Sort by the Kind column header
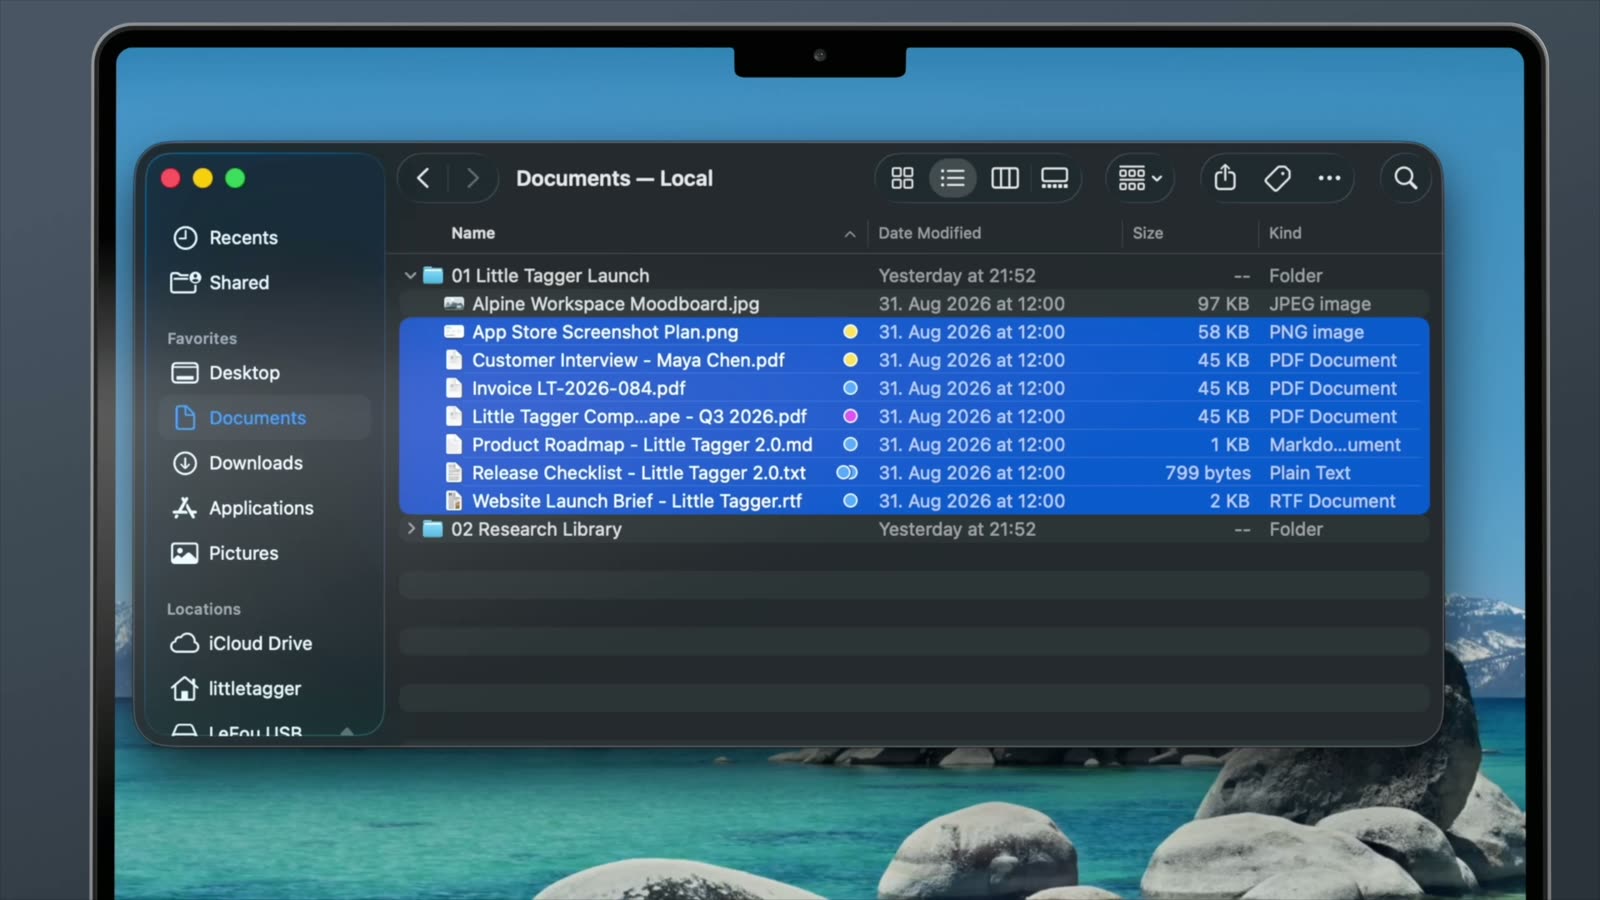The width and height of the screenshot is (1600, 900). pyautogui.click(x=1285, y=233)
